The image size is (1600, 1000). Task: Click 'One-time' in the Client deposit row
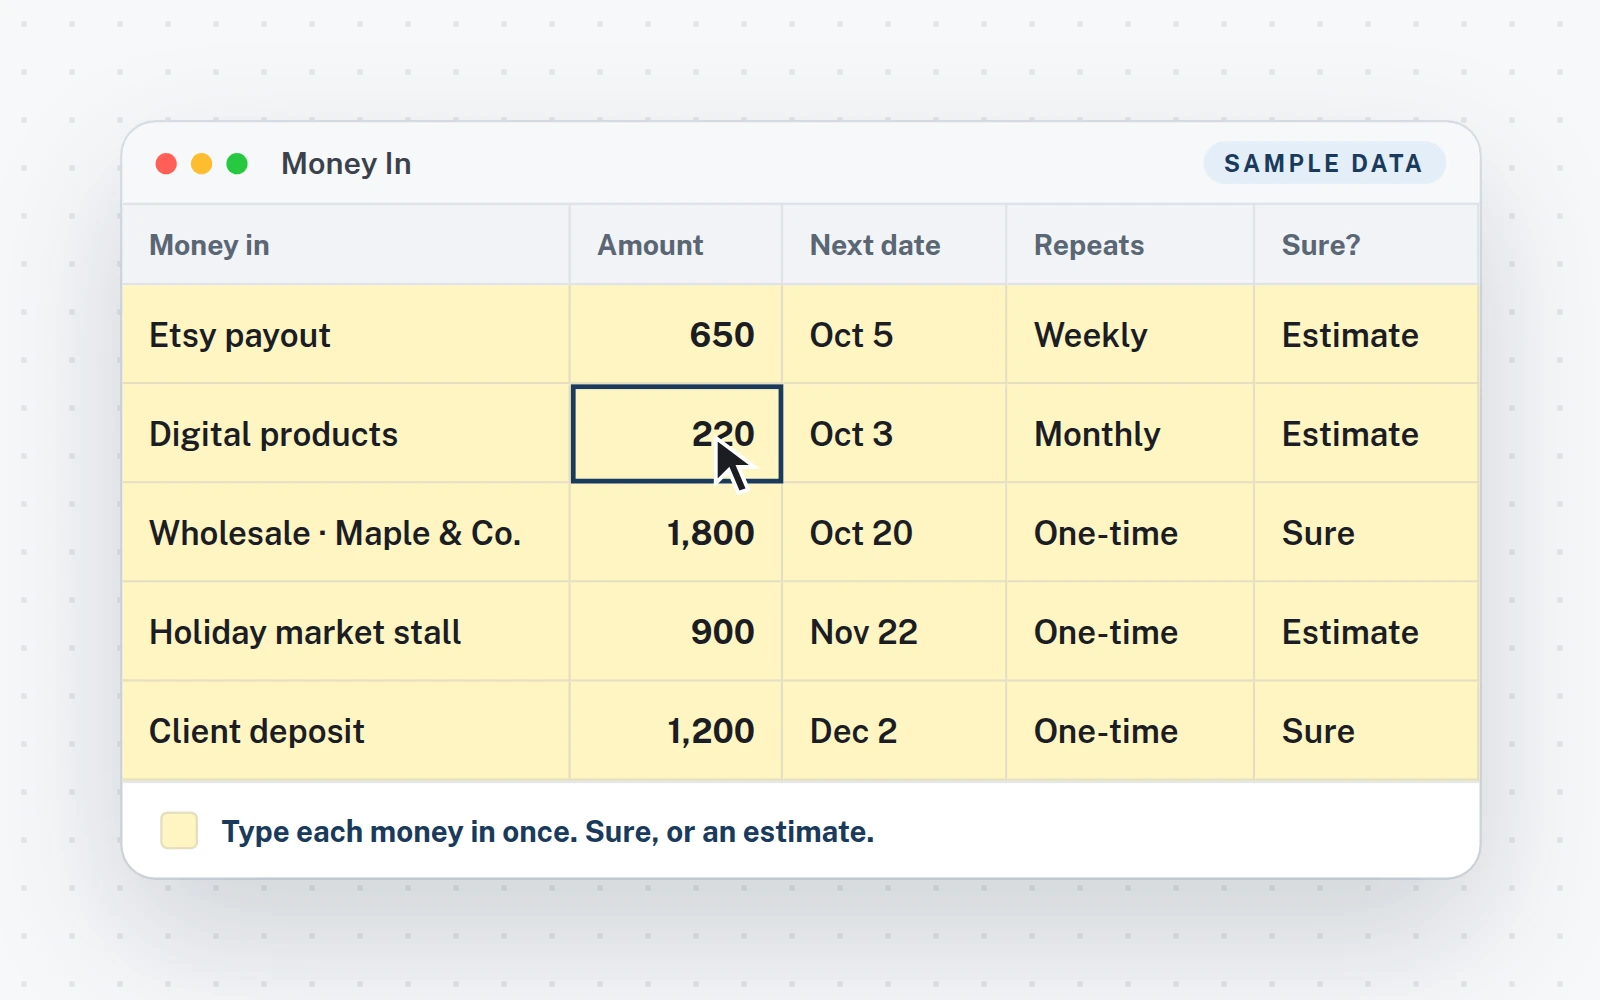(1130, 731)
